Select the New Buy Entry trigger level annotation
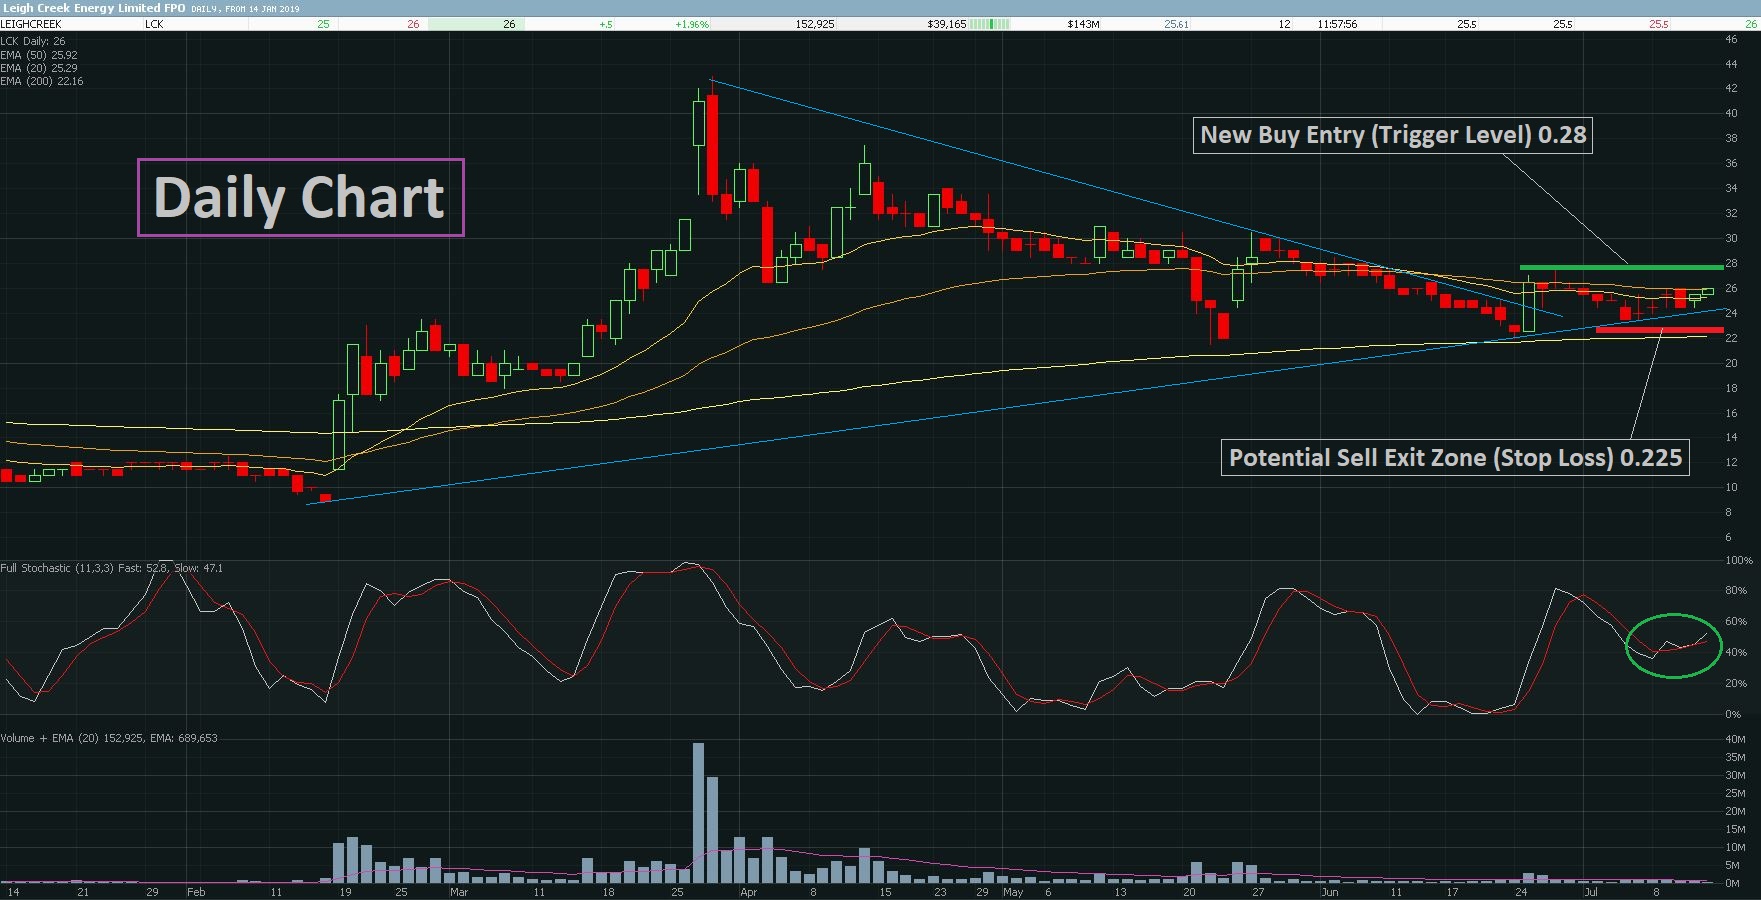Image resolution: width=1761 pixels, height=900 pixels. tap(1393, 135)
